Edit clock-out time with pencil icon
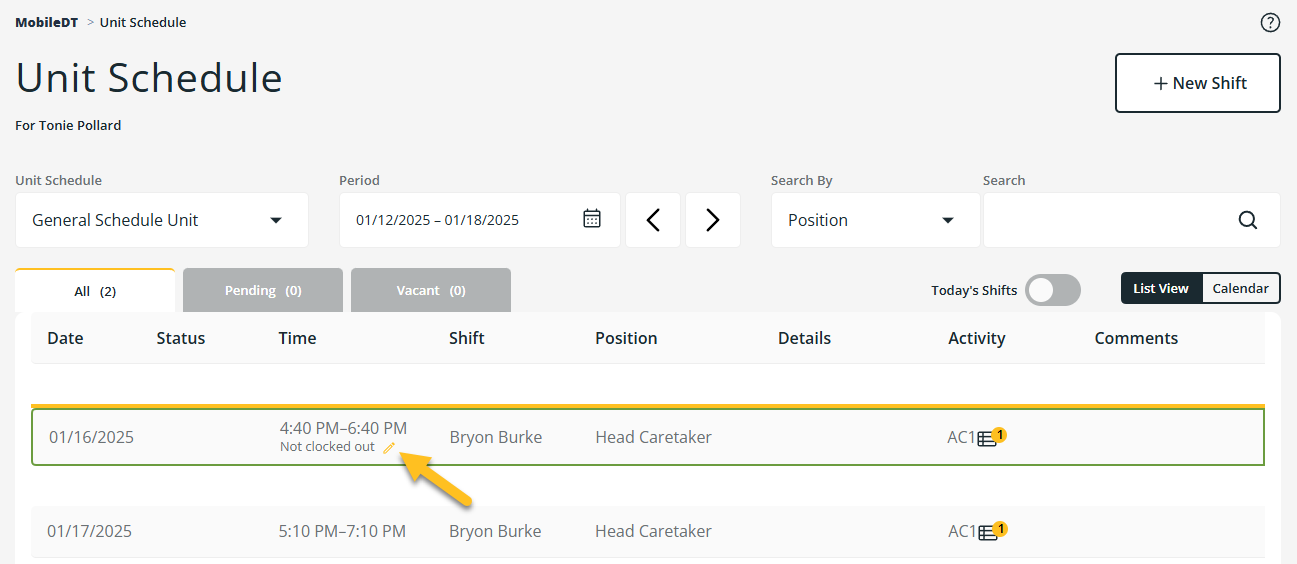Image resolution: width=1297 pixels, height=564 pixels. (x=389, y=448)
